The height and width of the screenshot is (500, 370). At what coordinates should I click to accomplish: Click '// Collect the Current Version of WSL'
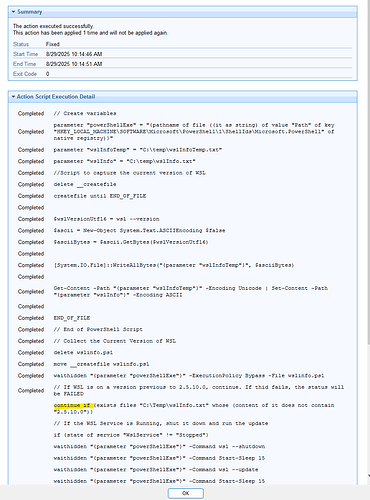coord(115,341)
